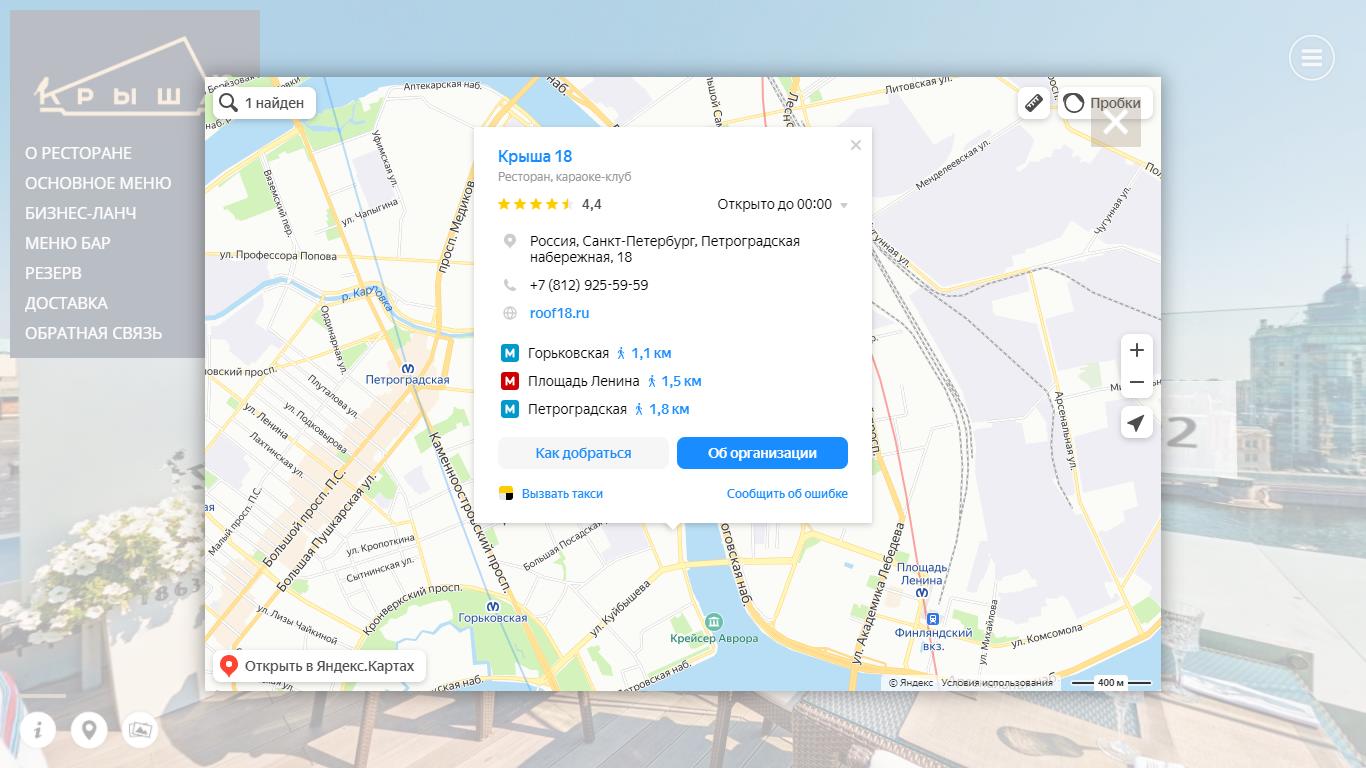Click the phone number +7 (812) 925-59-59
Image resolution: width=1366 pixels, height=768 pixels.
pyautogui.click(x=589, y=285)
